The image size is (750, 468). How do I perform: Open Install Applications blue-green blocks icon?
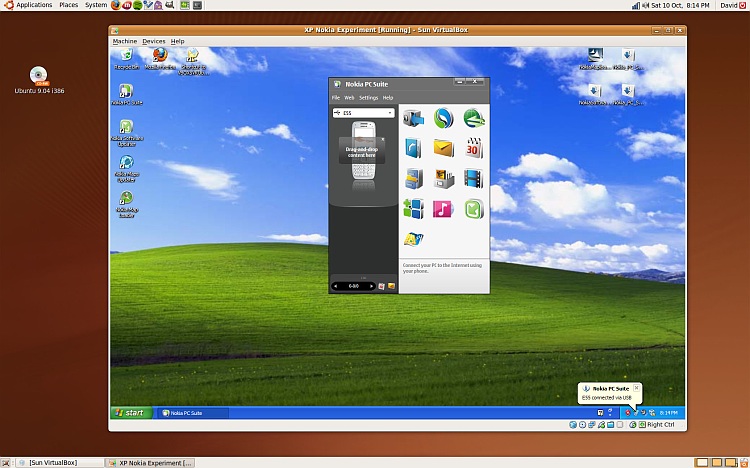point(413,209)
